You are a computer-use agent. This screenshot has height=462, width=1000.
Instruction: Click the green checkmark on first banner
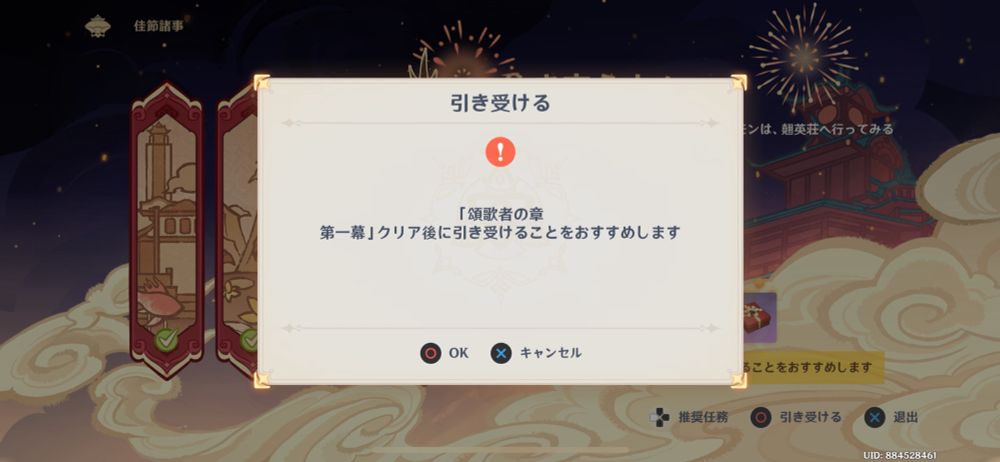(x=166, y=339)
